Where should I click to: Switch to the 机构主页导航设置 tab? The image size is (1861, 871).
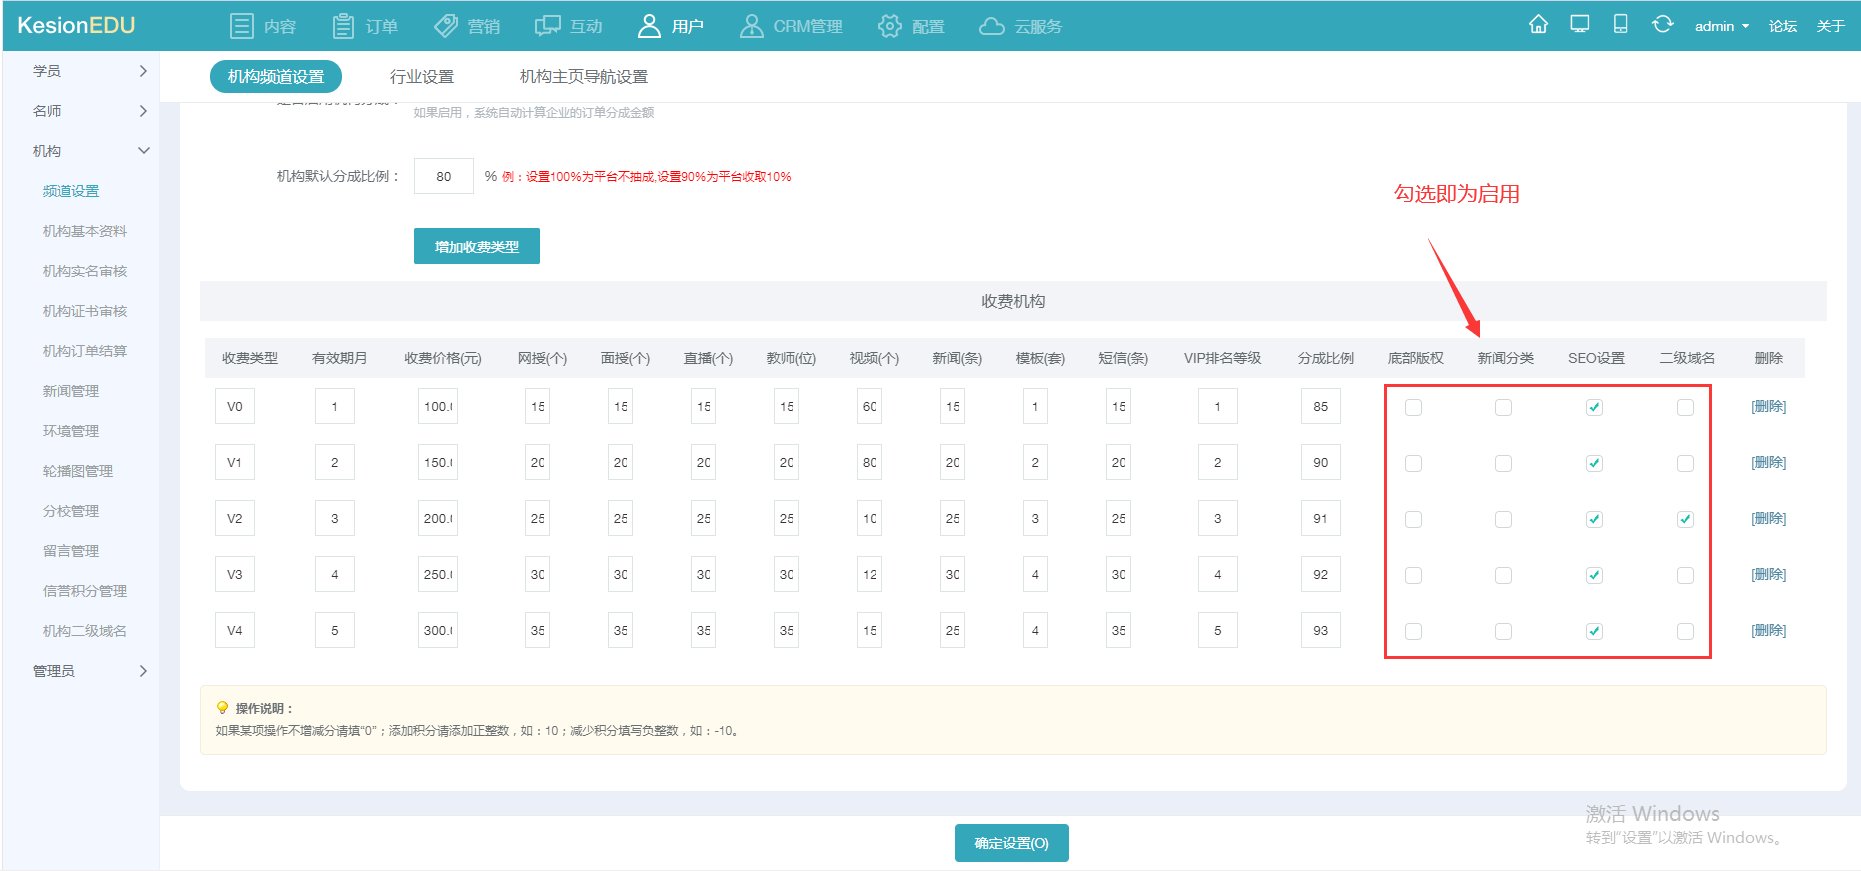point(584,77)
